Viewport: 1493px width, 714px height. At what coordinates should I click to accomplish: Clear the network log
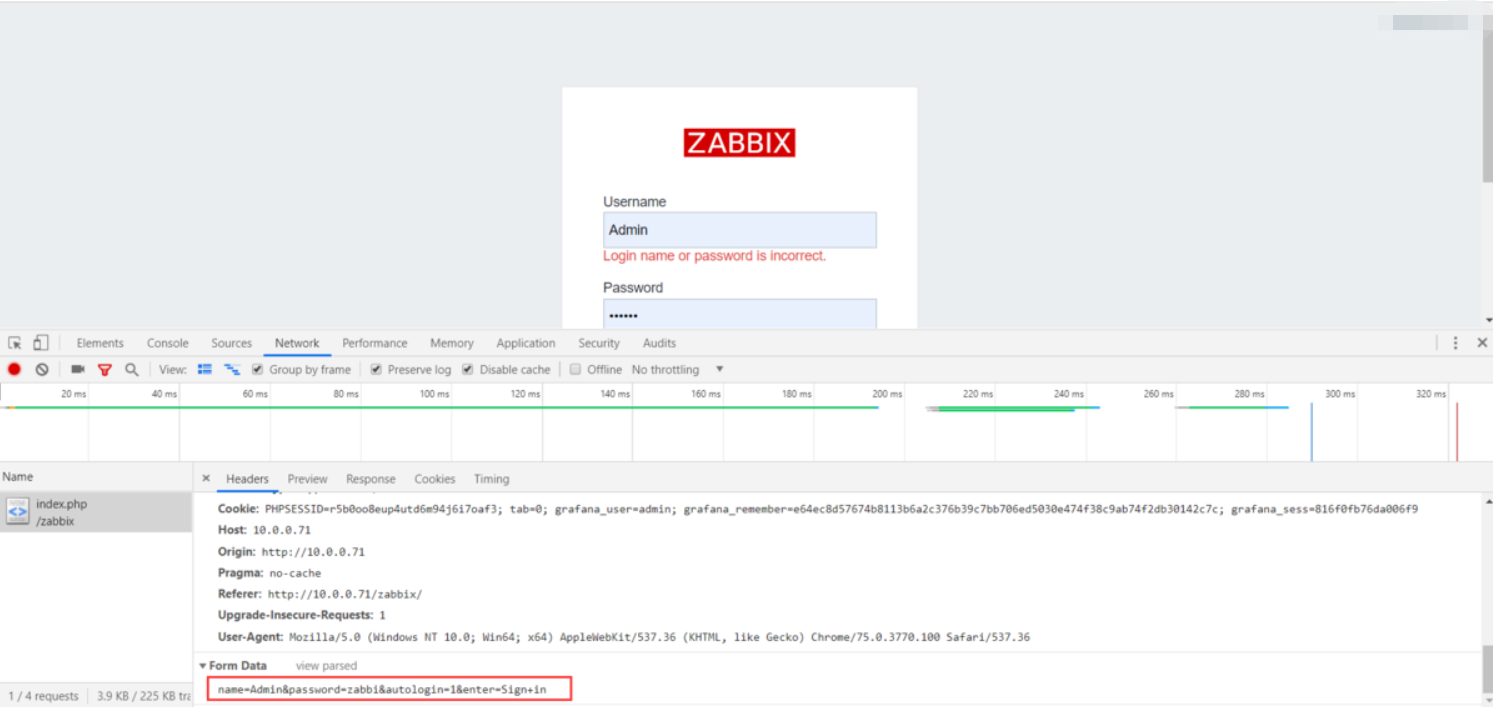click(42, 369)
